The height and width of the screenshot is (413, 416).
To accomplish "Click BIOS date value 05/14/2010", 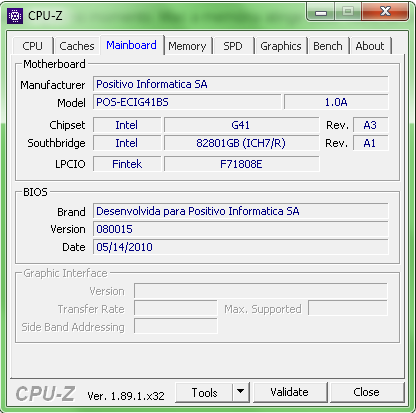I will tap(241, 247).
